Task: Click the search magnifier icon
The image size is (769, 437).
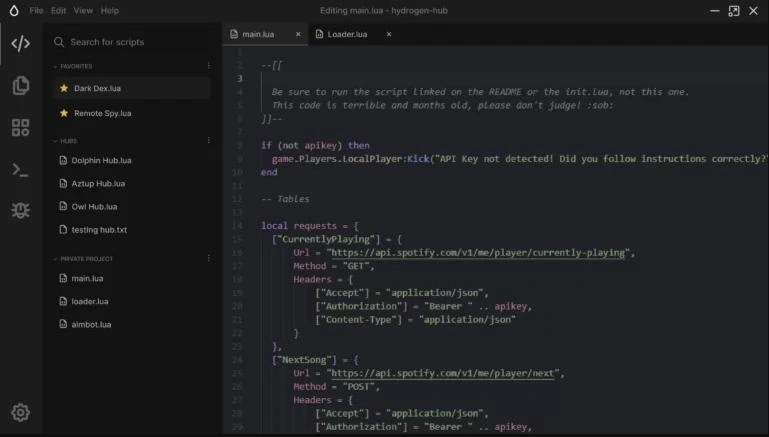Action: point(59,42)
